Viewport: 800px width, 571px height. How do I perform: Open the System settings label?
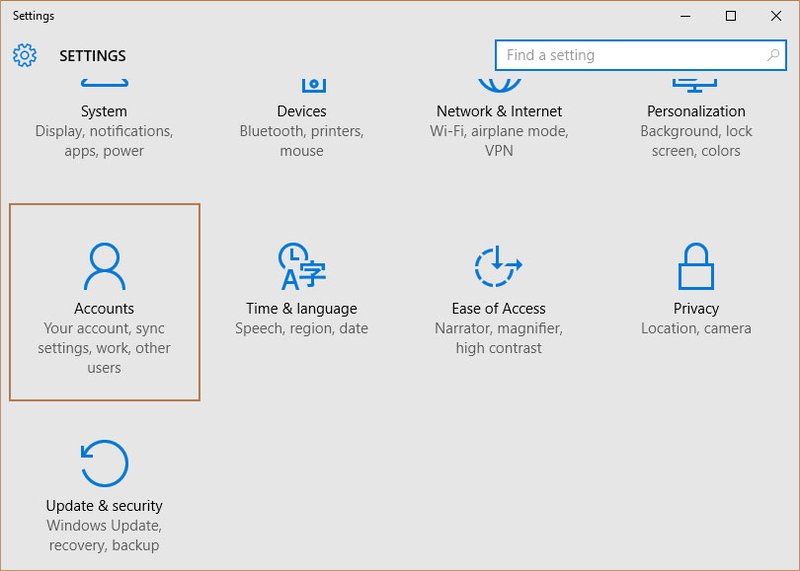(x=104, y=111)
